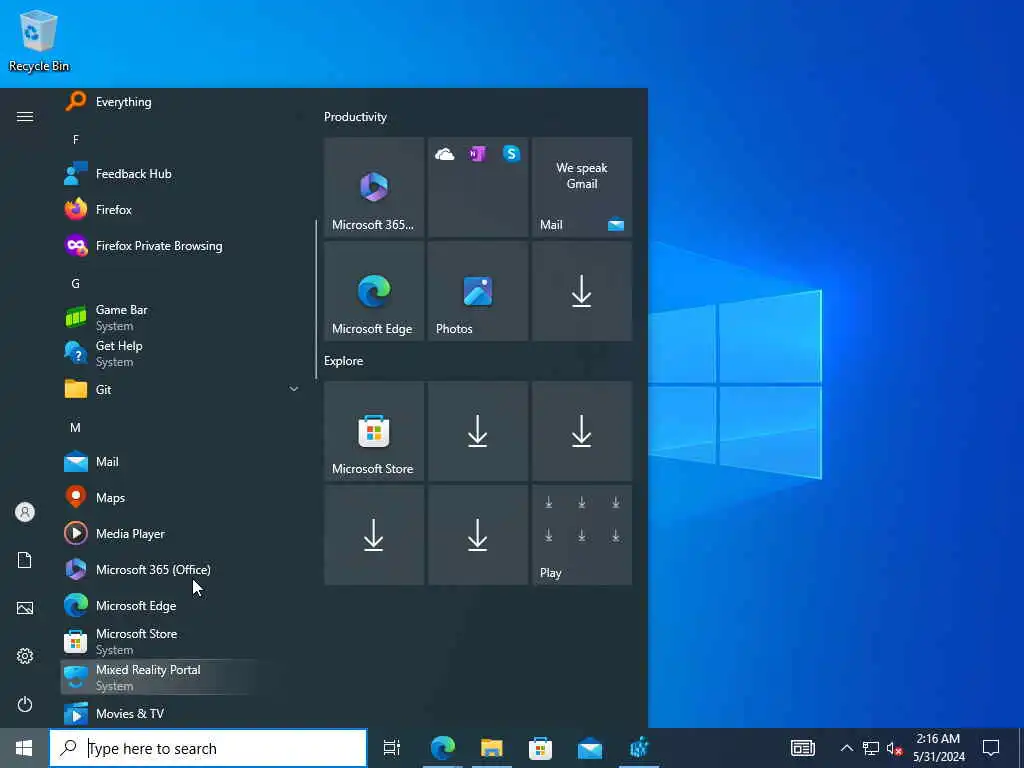This screenshot has height=768, width=1024.
Task: Open the Recycle Bin on the desktop
Action: [x=39, y=40]
